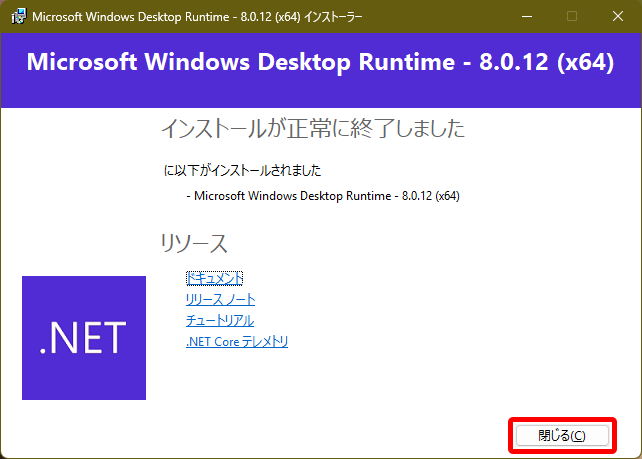Click the disabled maximize button
642x459 pixels.
tap(572, 16)
